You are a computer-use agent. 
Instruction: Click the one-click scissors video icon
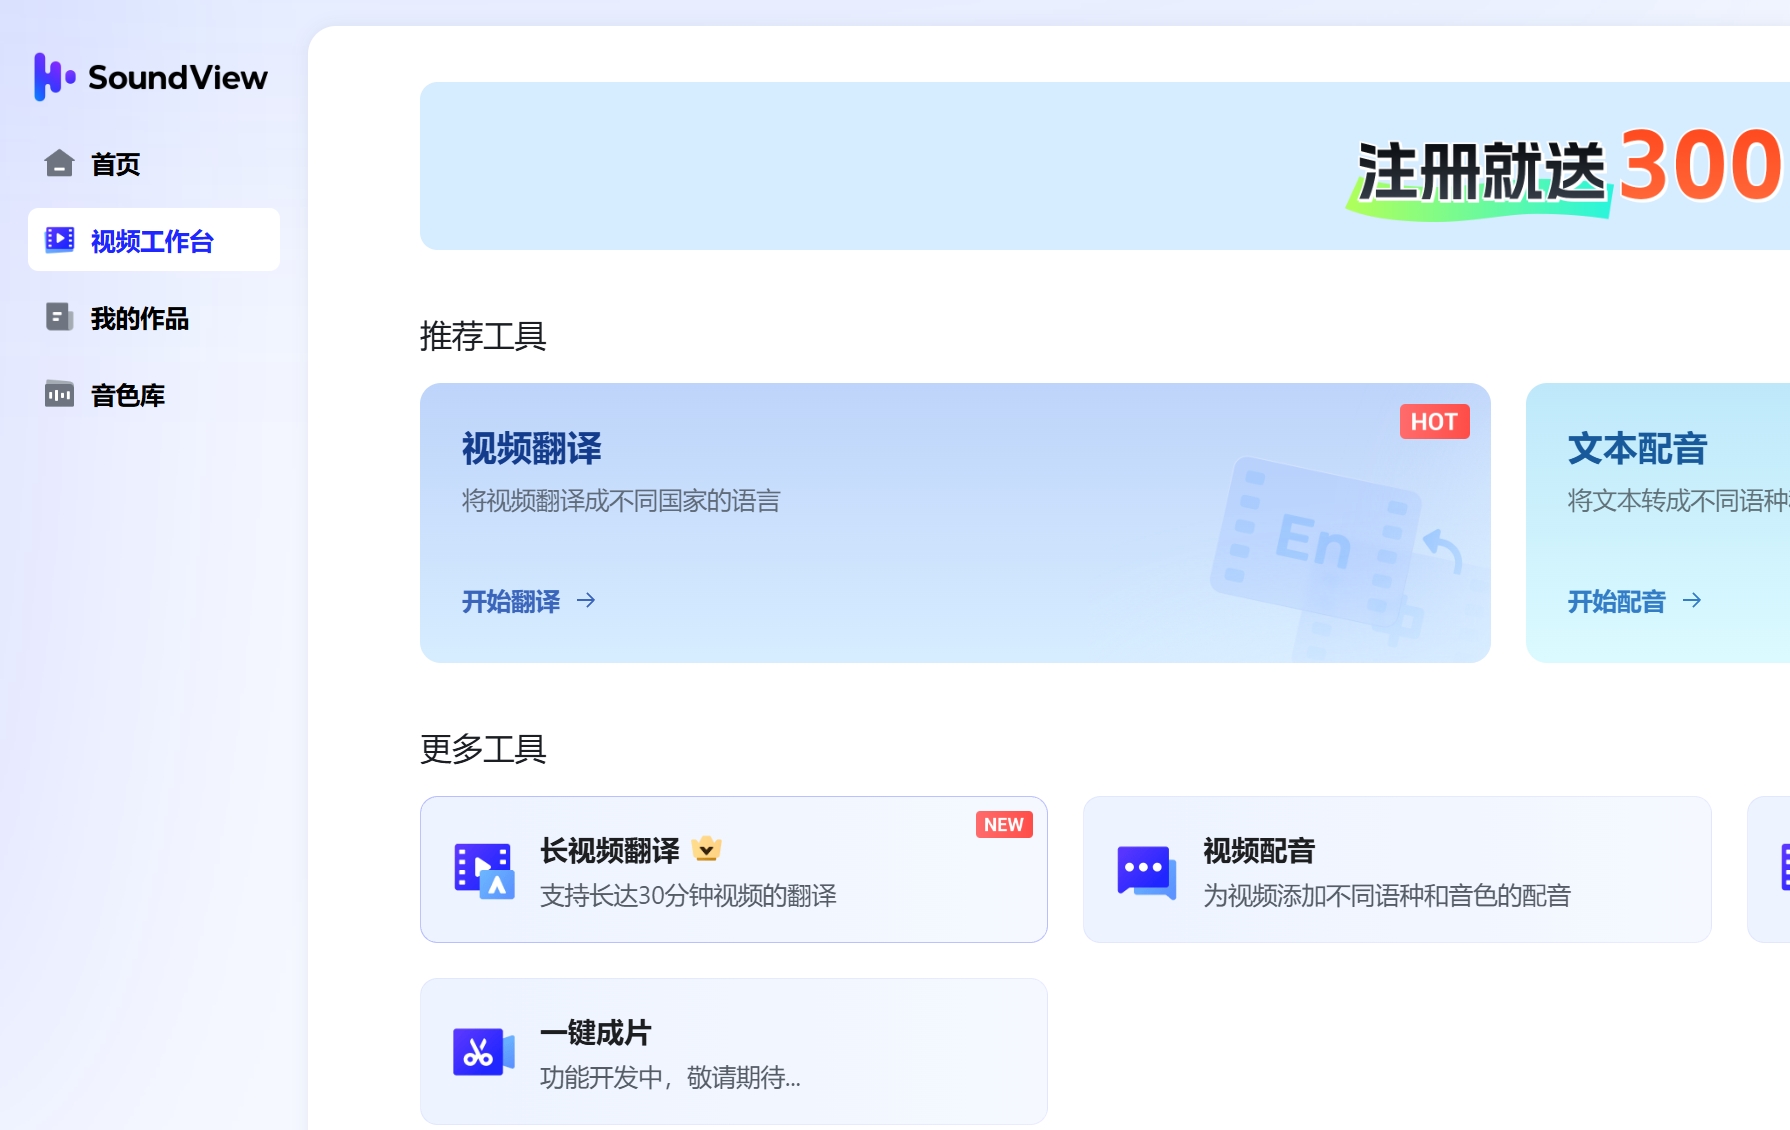tap(484, 1052)
